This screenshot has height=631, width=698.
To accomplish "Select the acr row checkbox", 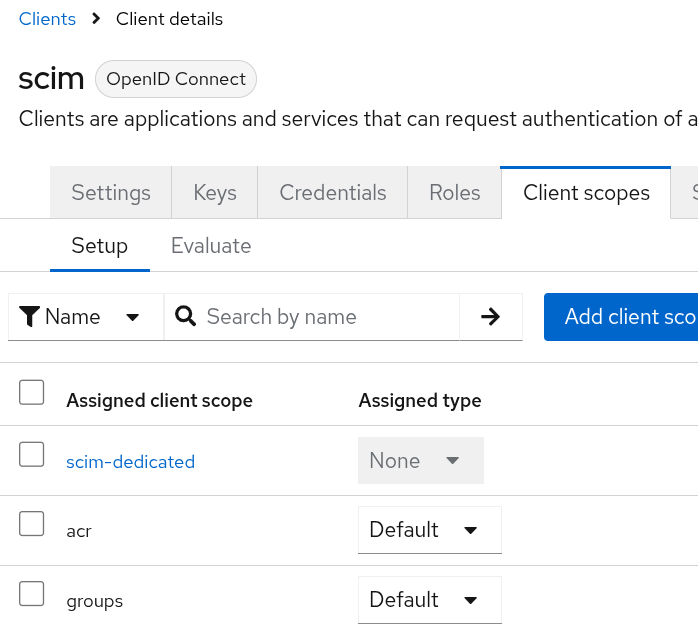I will click(32, 524).
